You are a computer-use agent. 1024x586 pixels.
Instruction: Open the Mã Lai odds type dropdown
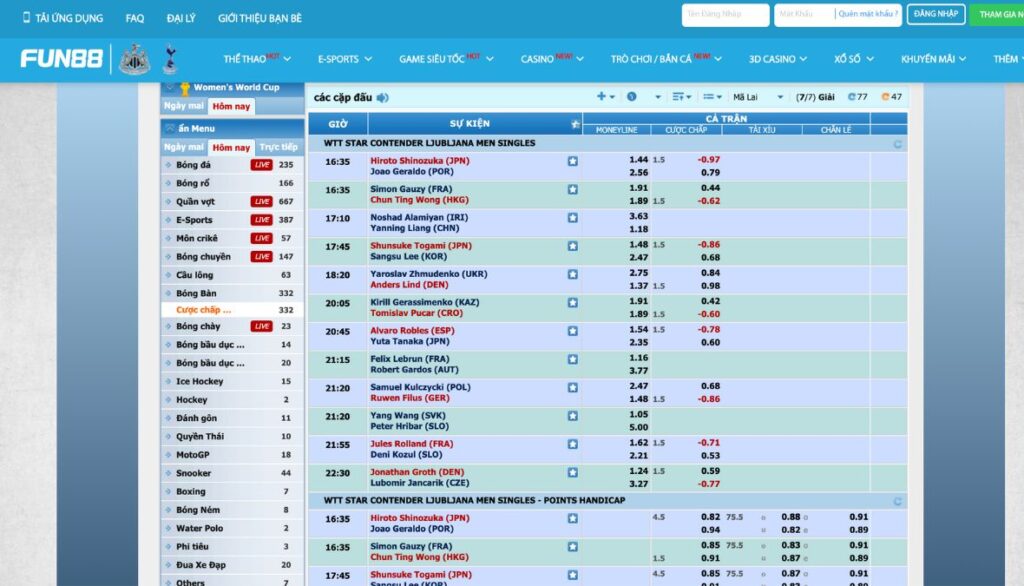[757, 97]
